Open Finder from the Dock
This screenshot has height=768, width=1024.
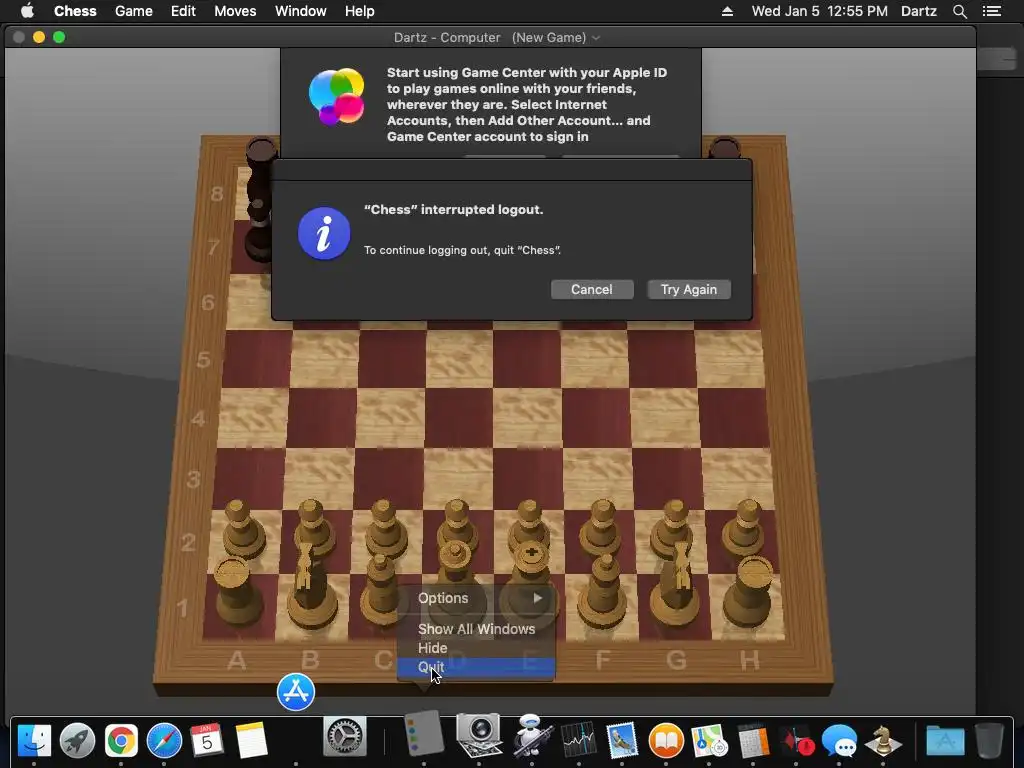tap(34, 741)
